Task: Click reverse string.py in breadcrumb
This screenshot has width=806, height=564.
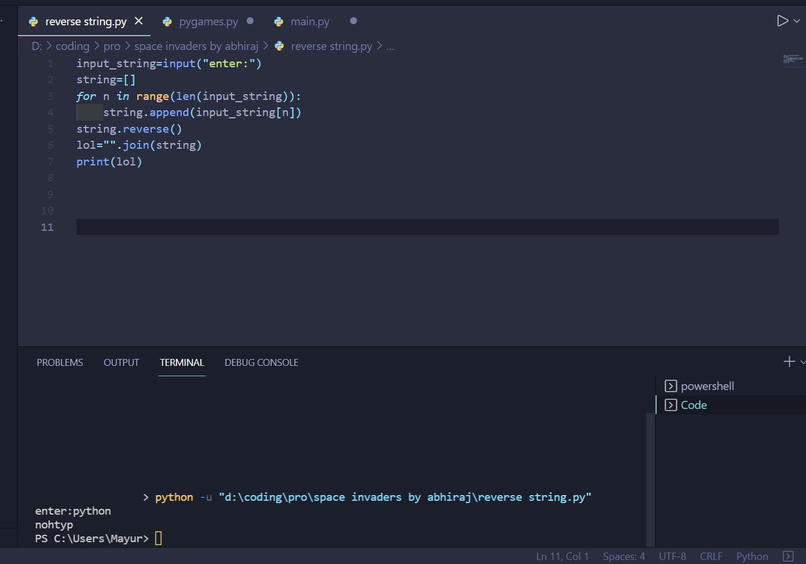Action: pyautogui.click(x=332, y=46)
